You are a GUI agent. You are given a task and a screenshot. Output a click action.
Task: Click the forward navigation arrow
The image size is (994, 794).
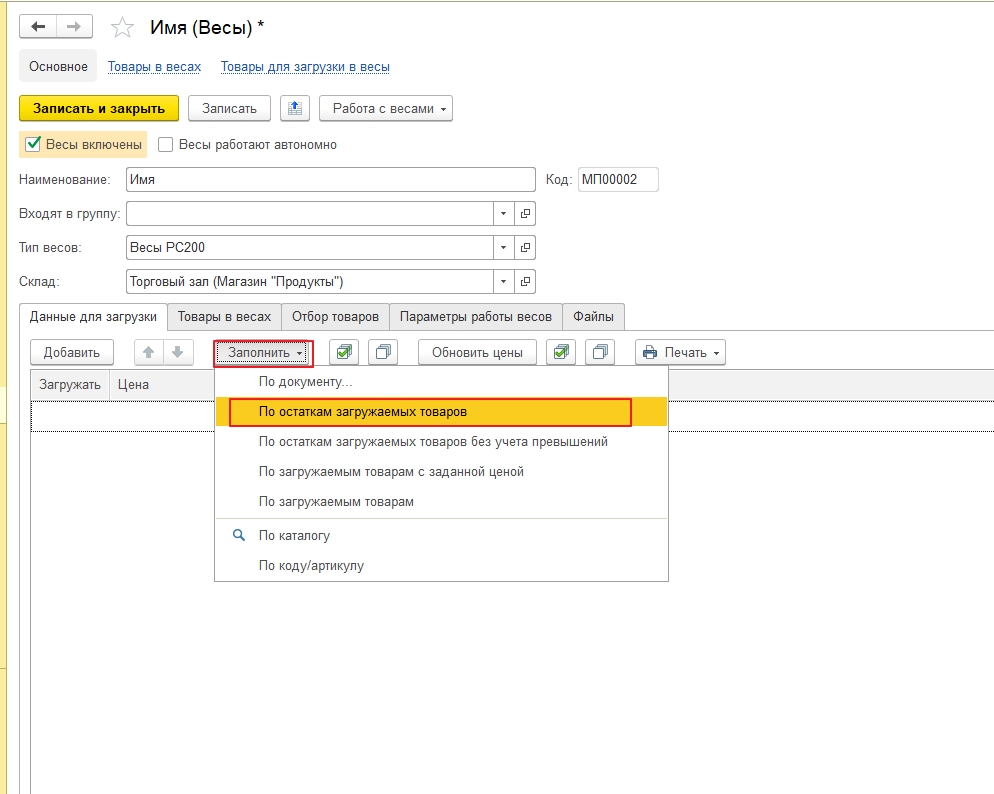coord(74,27)
